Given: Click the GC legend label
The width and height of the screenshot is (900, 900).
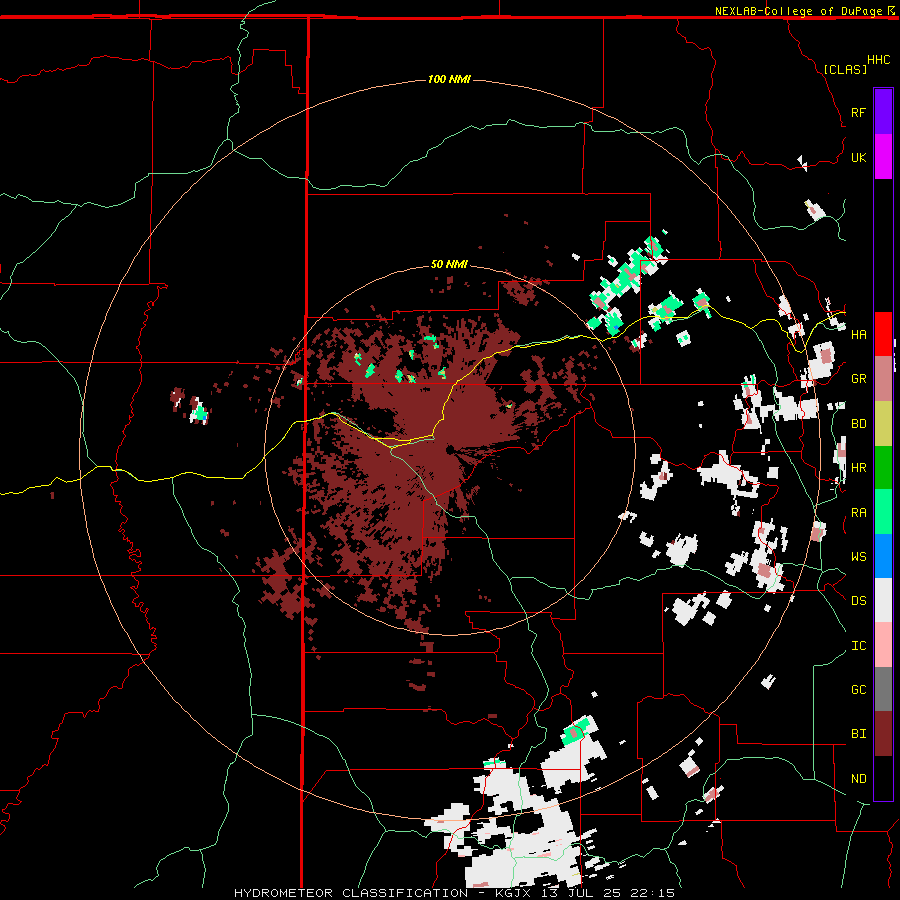Looking at the screenshot, I should (x=858, y=690).
